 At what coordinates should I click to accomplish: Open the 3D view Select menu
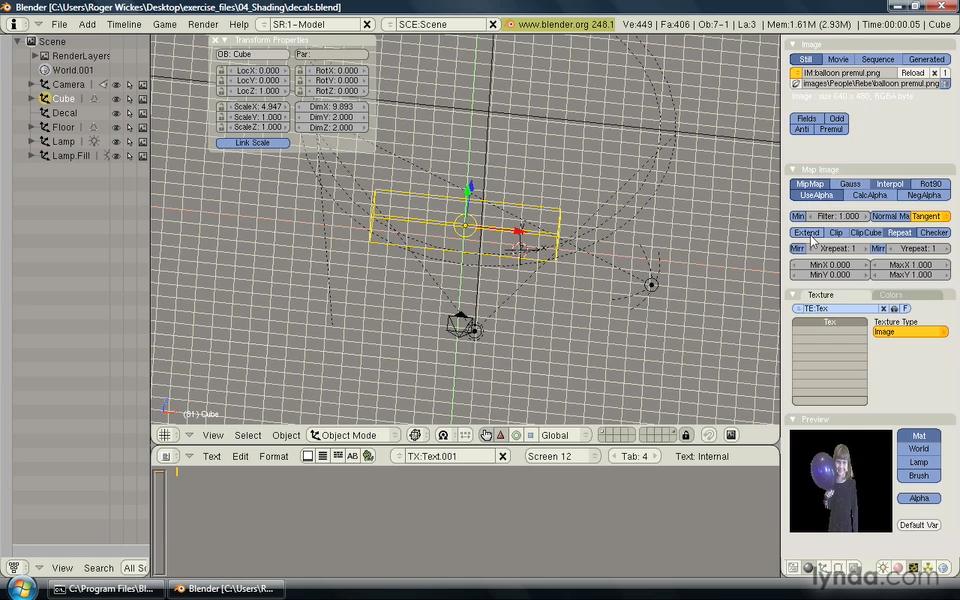(x=247, y=435)
